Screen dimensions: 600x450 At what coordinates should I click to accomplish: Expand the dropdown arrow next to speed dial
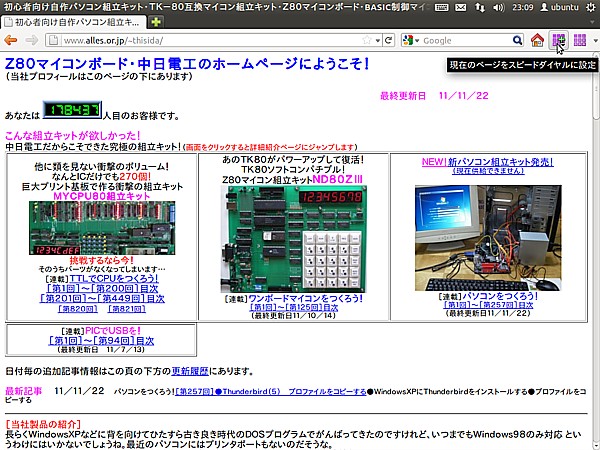pos(595,40)
